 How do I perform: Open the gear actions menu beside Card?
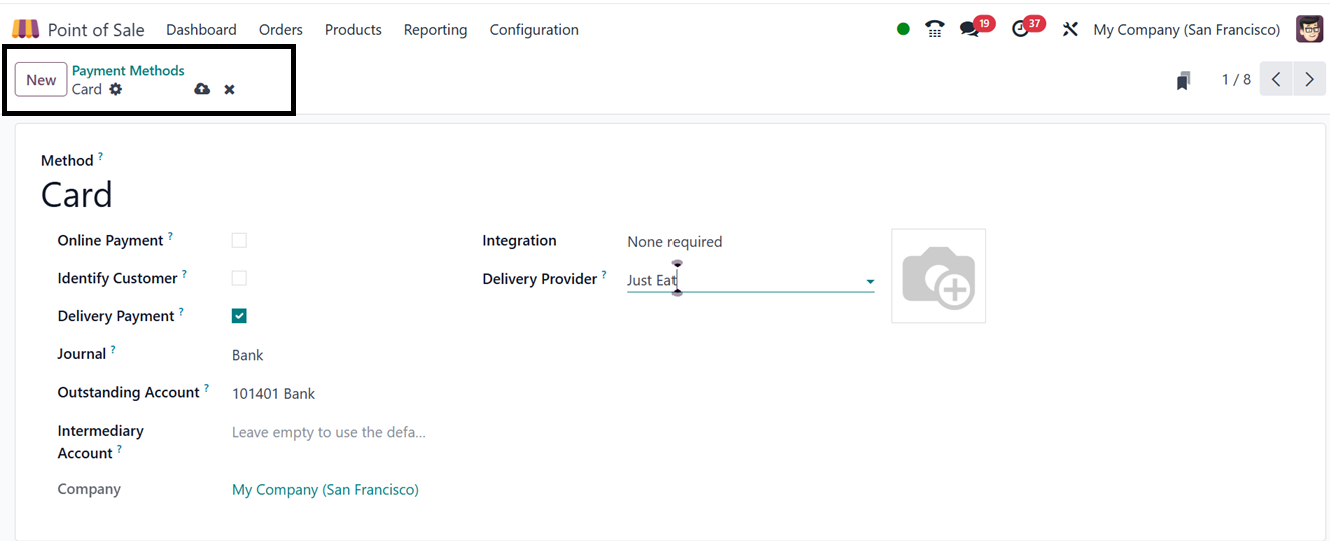[x=116, y=89]
